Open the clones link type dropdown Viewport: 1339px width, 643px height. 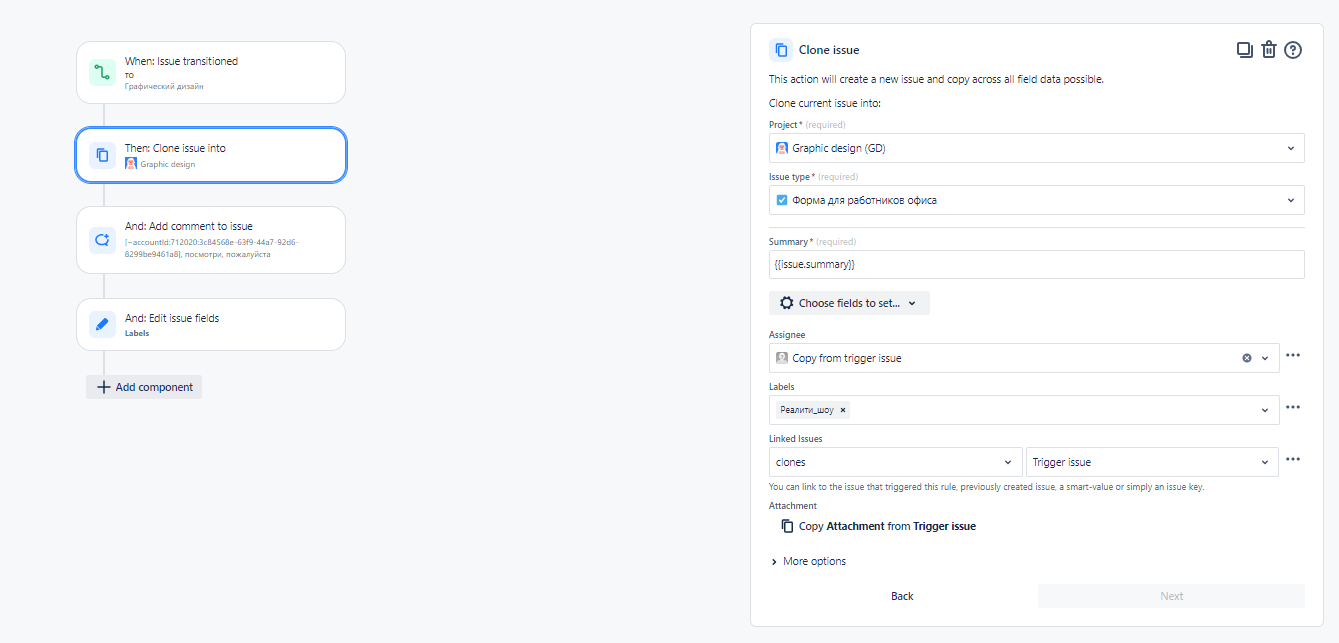point(896,462)
